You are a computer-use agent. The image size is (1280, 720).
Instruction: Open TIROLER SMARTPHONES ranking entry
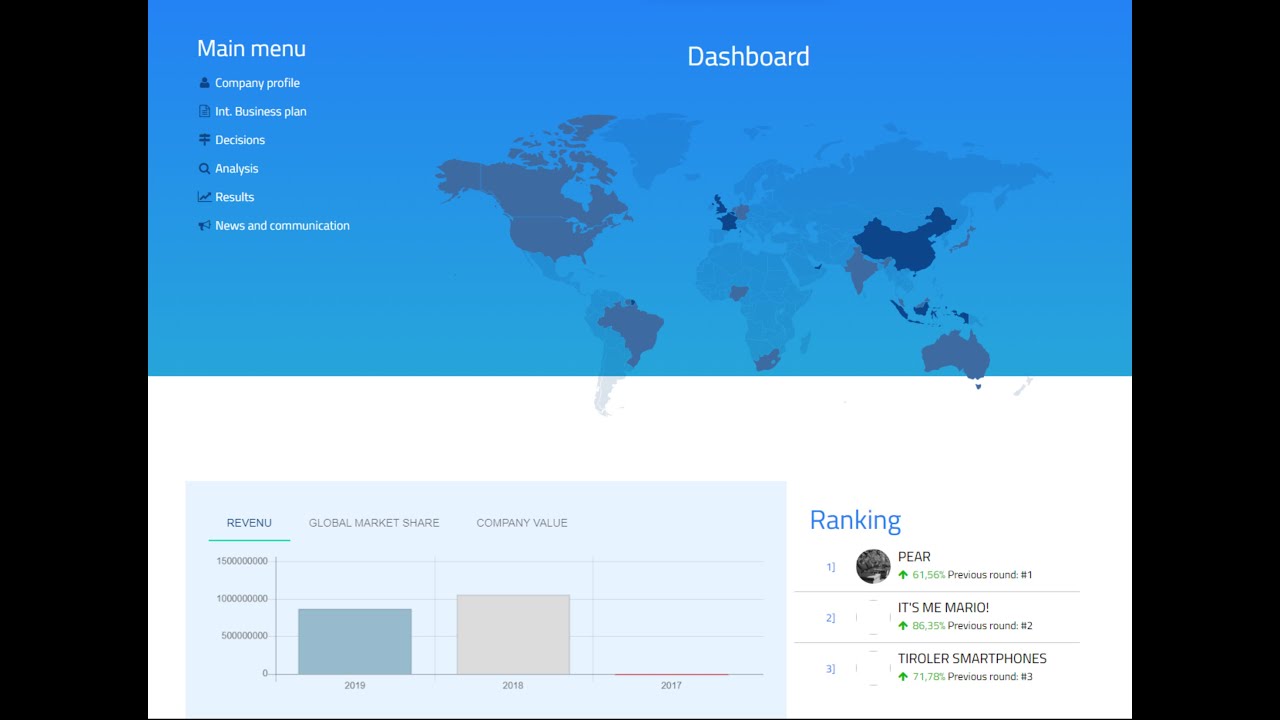(x=972, y=659)
